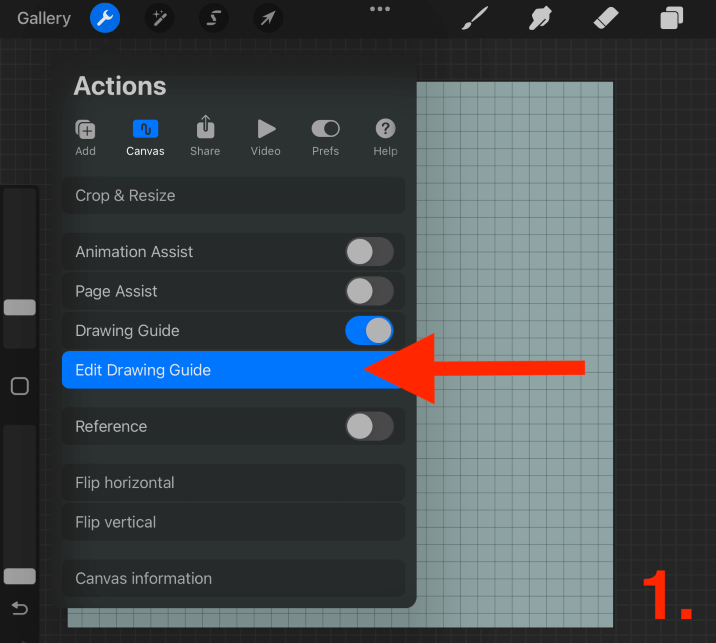Open Canvas information

click(233, 579)
